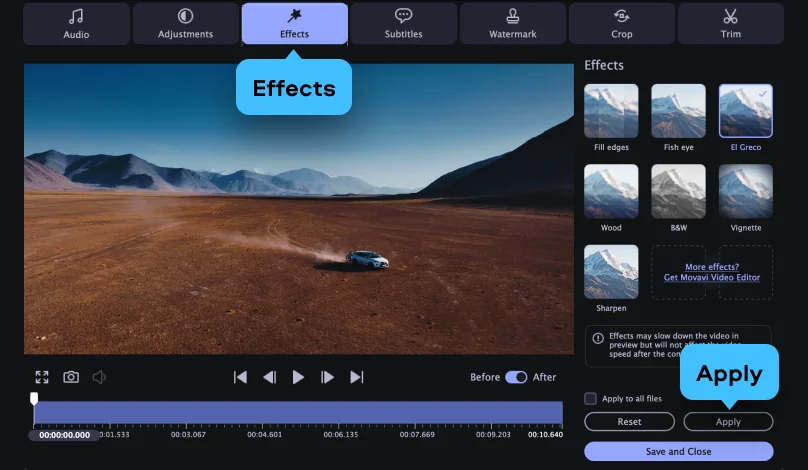This screenshot has height=470, width=808.
Task: Play the video preview
Action: tap(298, 377)
